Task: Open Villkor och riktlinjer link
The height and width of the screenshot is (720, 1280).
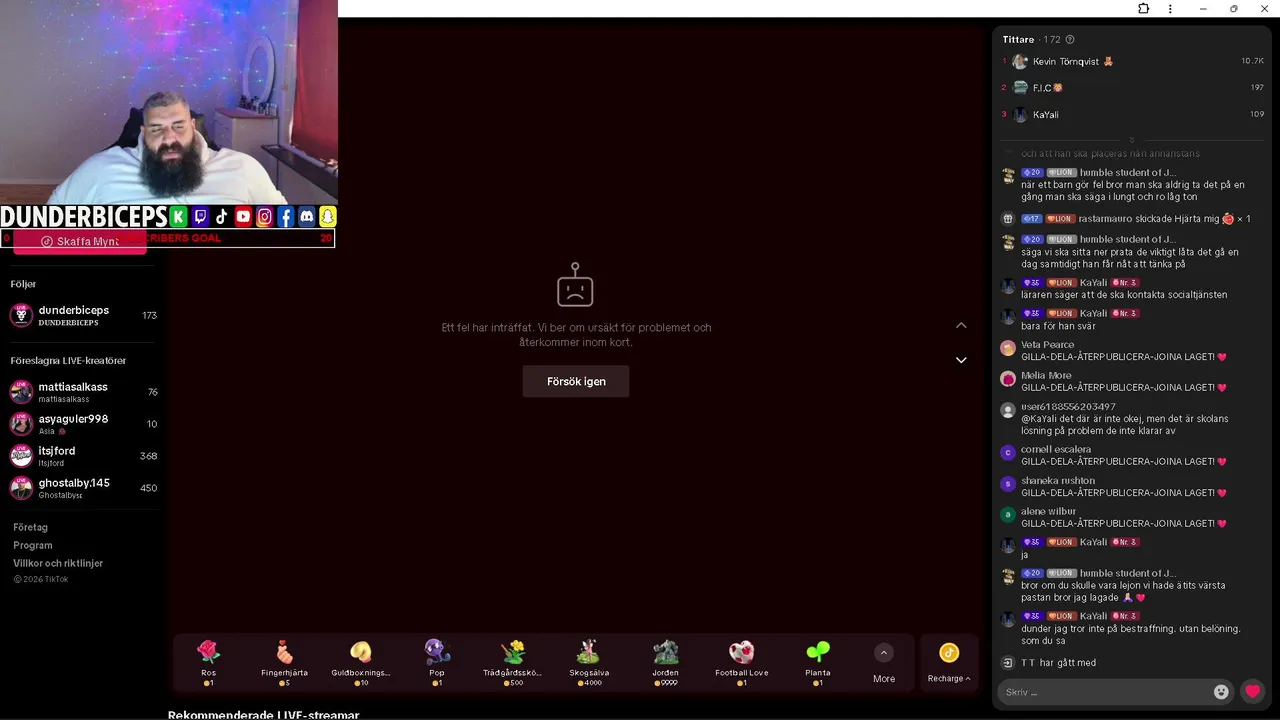Action: tap(58, 563)
